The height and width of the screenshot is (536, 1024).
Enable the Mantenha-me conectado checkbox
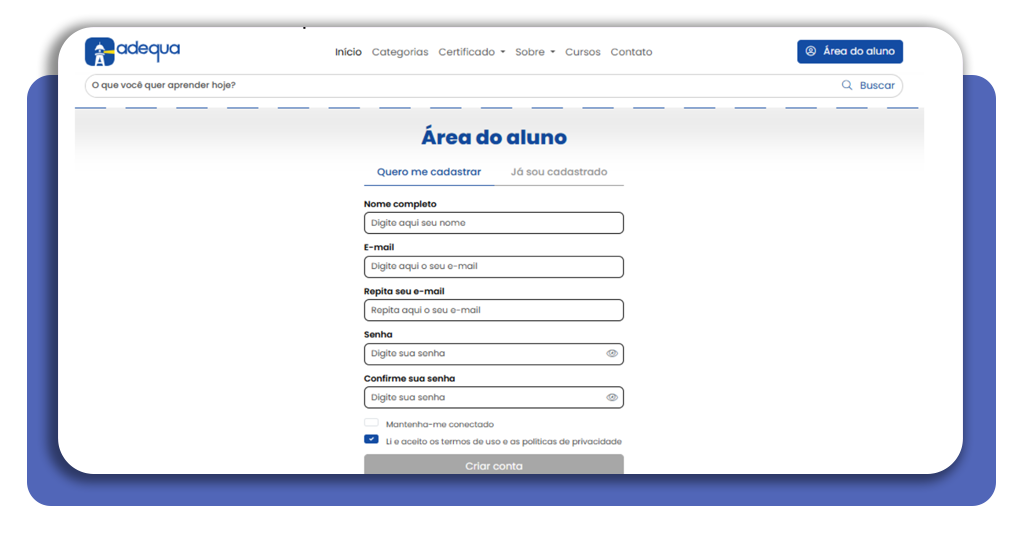tap(371, 424)
